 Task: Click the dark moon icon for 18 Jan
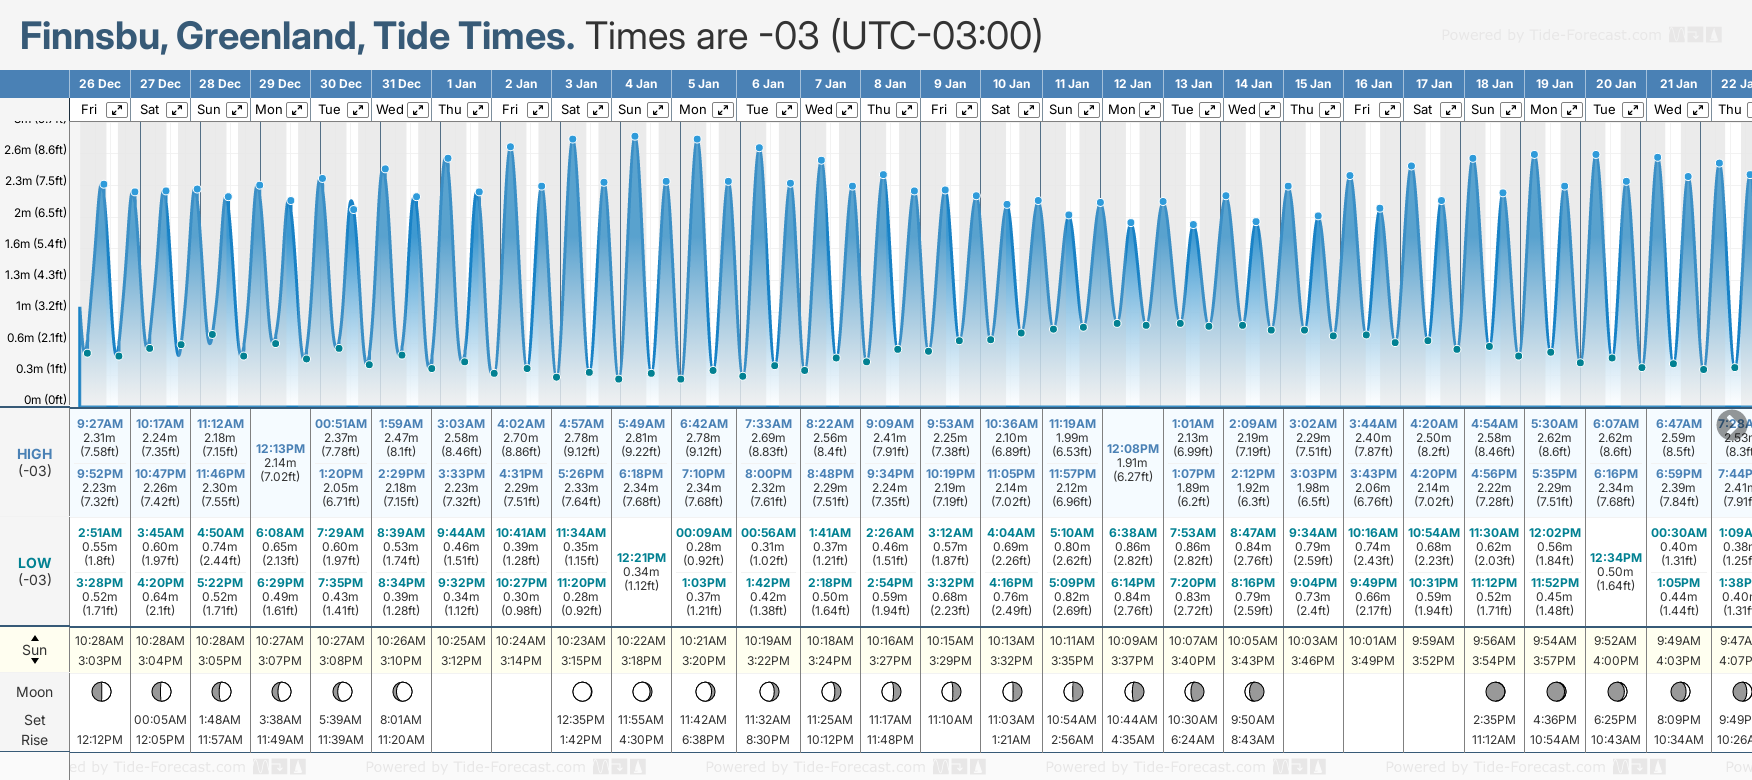pyautogui.click(x=1495, y=691)
